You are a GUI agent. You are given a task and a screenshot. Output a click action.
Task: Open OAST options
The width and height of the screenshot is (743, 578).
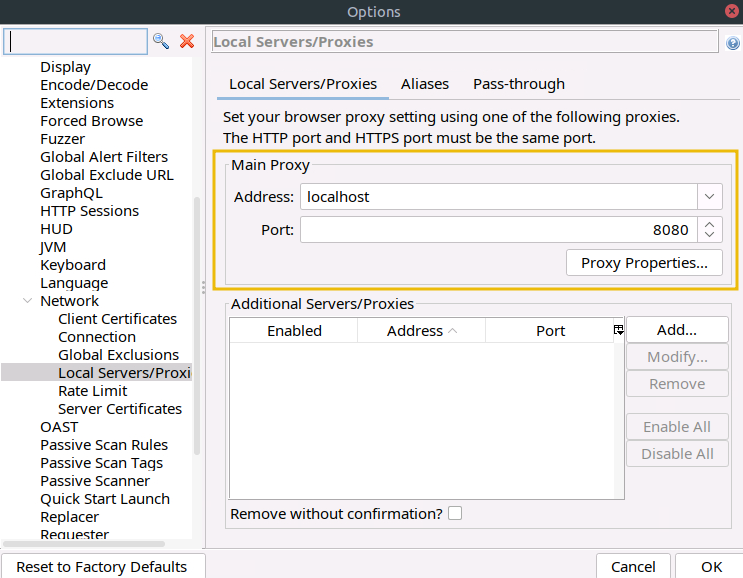pos(59,427)
